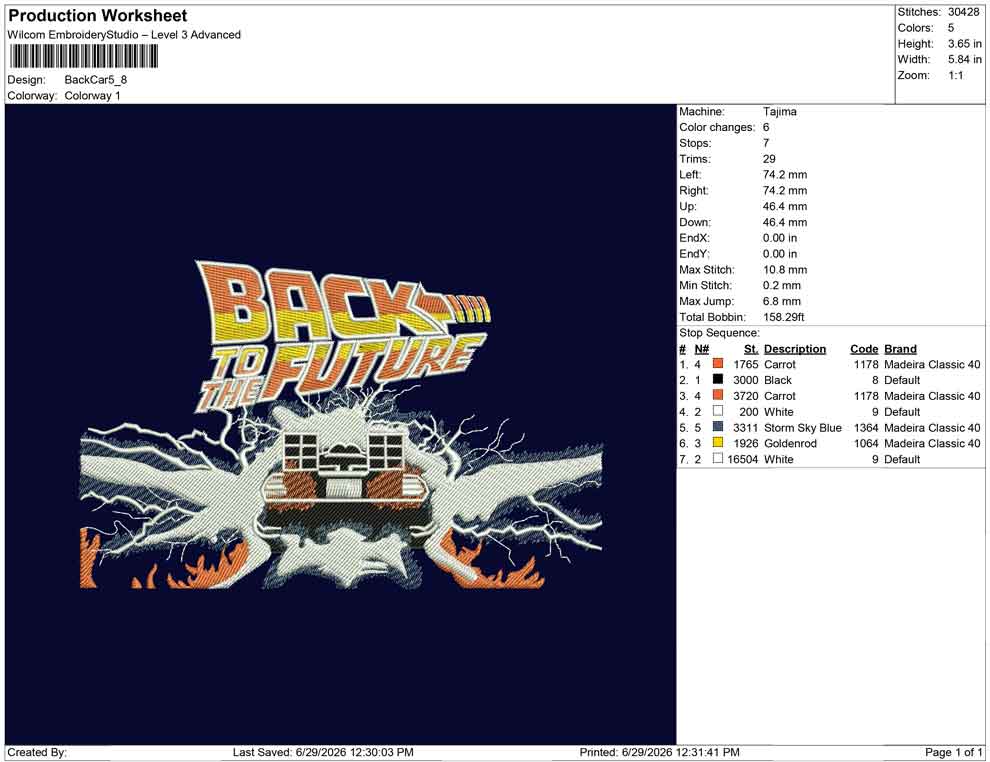Click the machine value 'Tajima'
The image size is (990, 762).
(x=780, y=112)
